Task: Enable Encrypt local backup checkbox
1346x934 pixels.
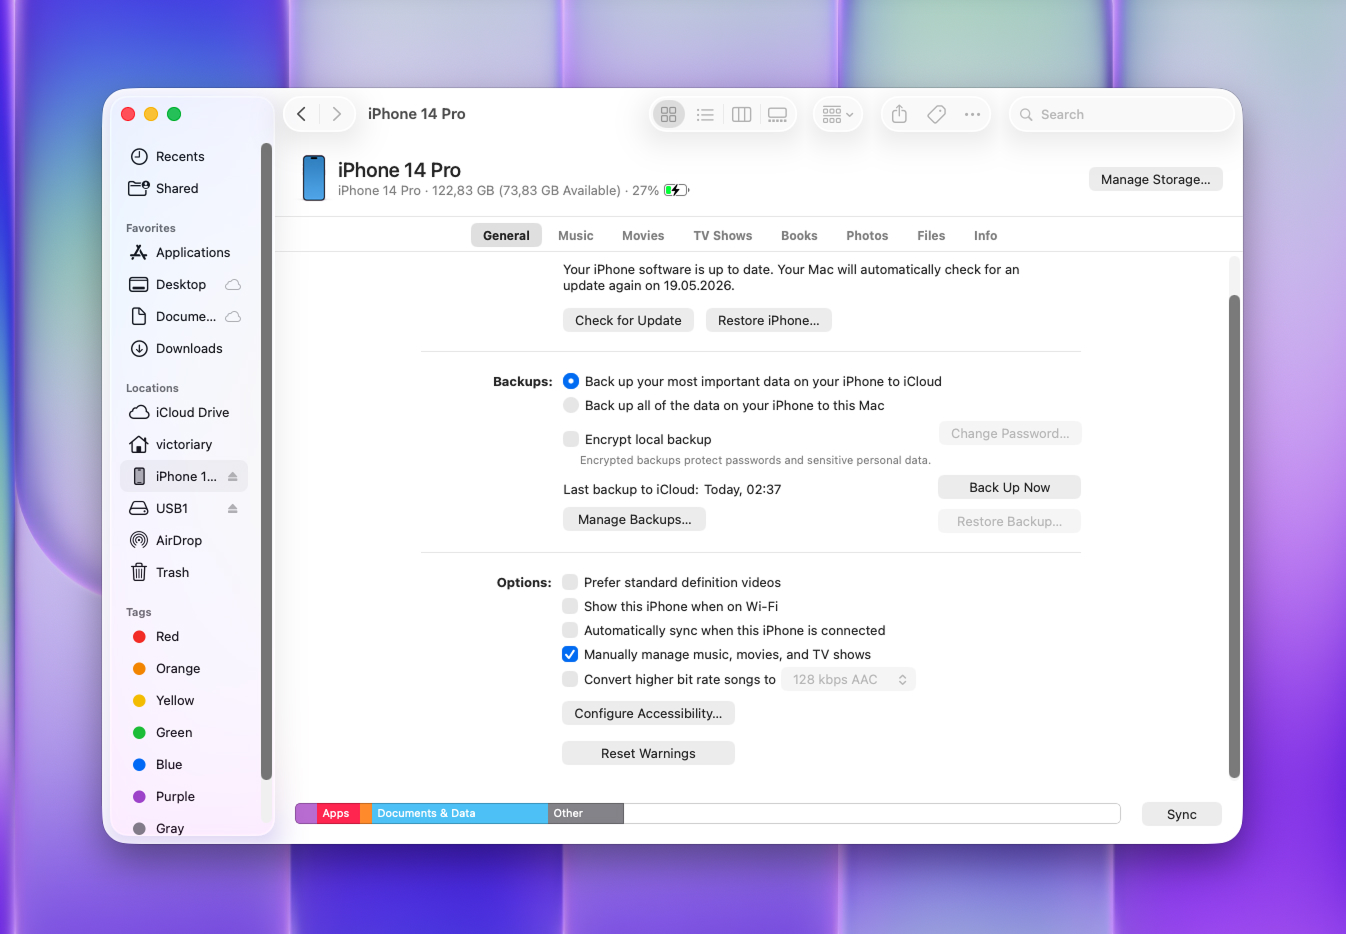Action: (571, 439)
